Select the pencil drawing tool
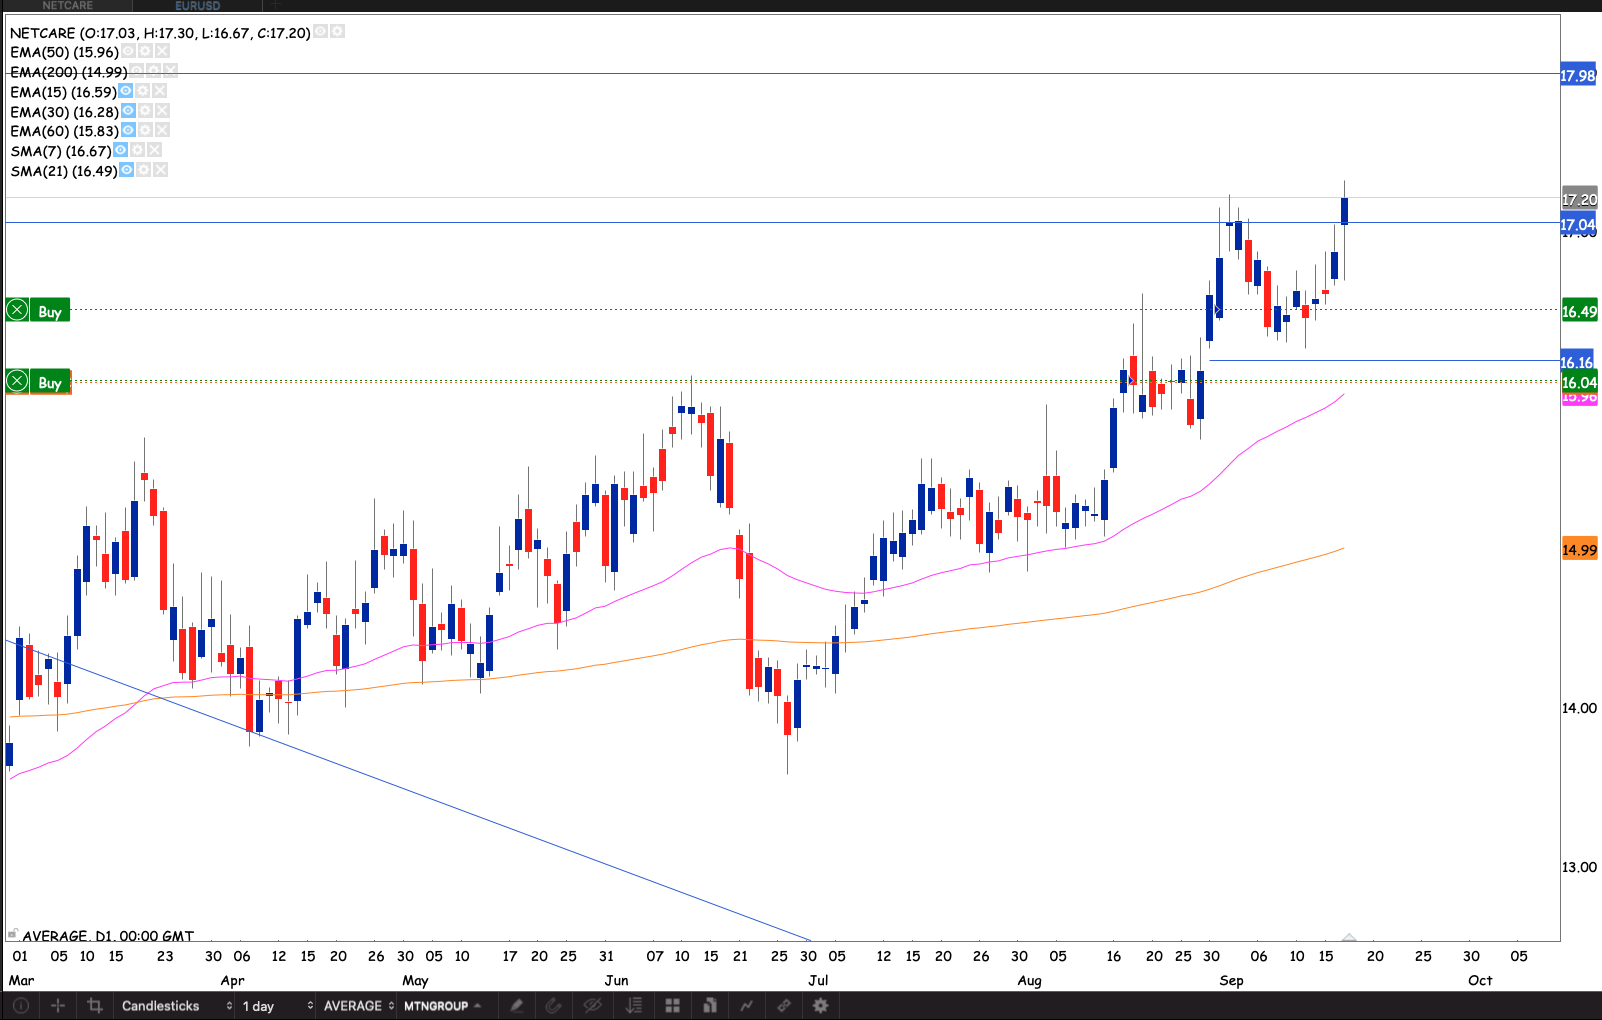This screenshot has width=1602, height=1020. pyautogui.click(x=517, y=1006)
